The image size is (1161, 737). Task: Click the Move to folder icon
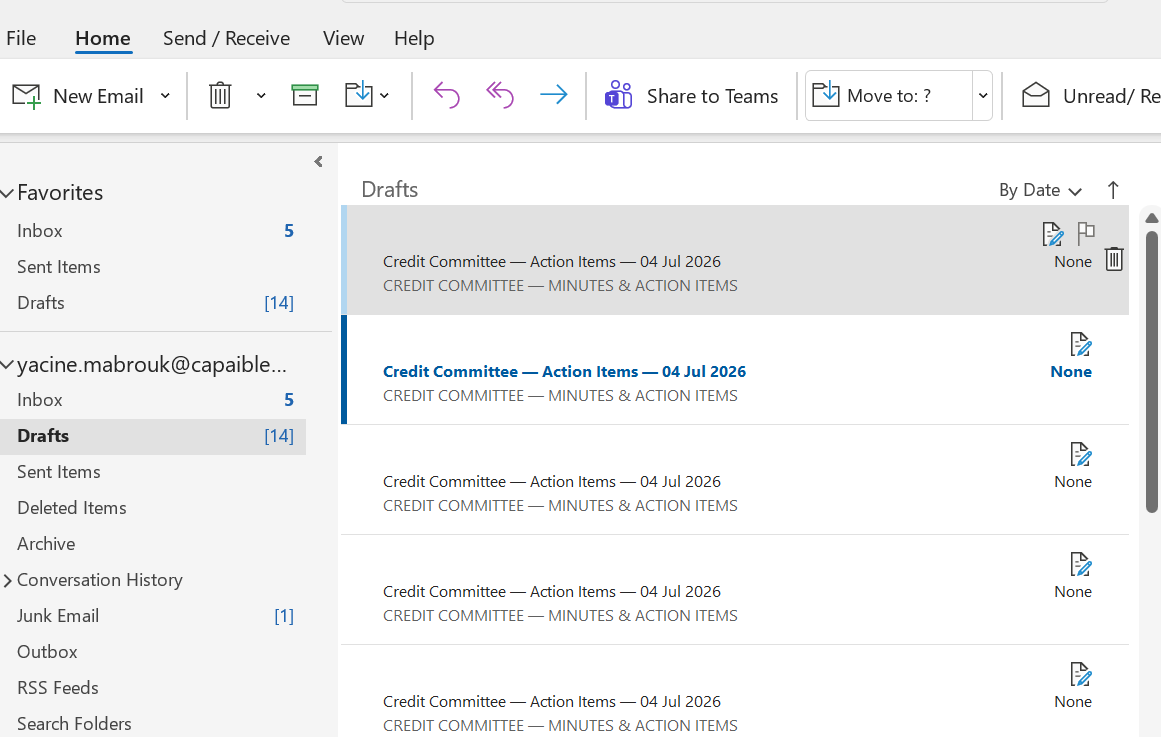click(359, 95)
